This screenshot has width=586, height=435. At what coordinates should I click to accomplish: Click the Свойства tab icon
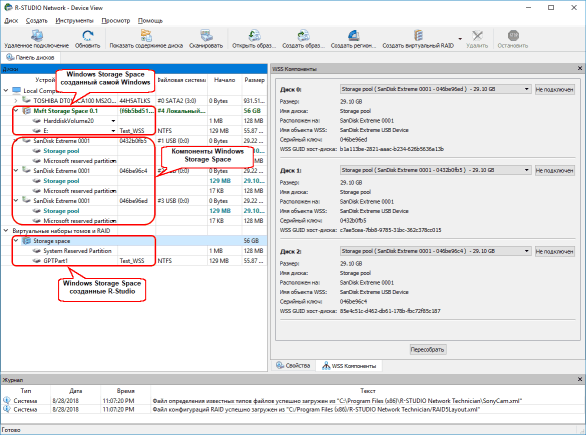280,365
